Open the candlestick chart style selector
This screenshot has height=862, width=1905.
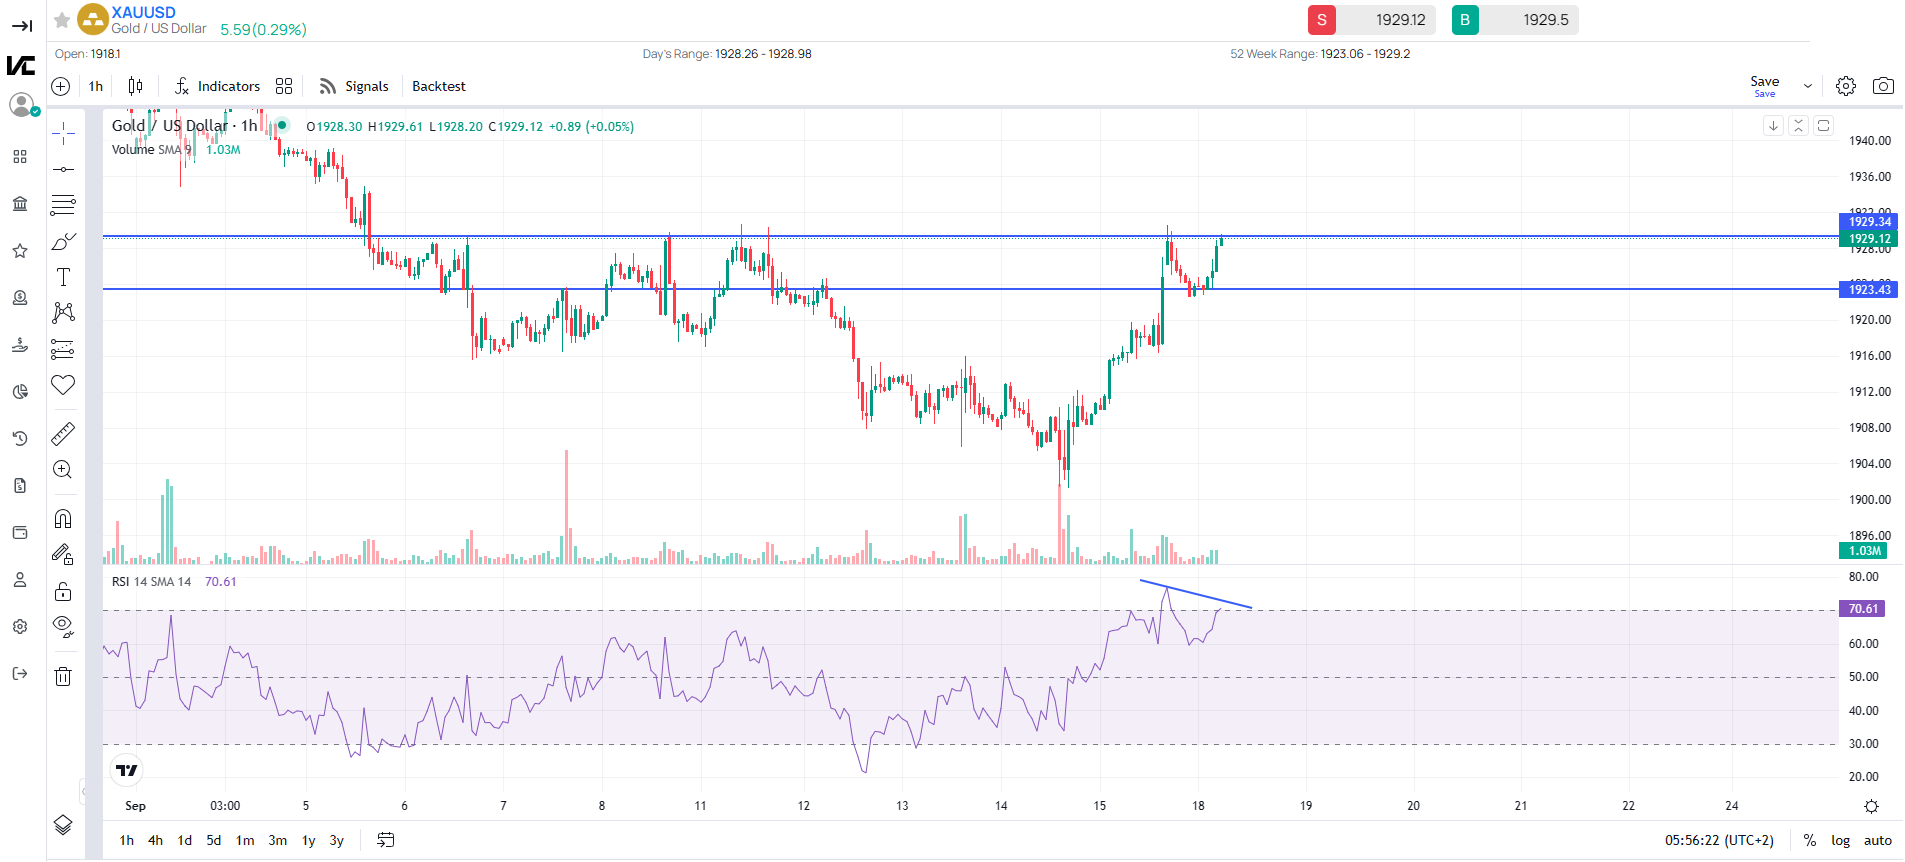135,86
